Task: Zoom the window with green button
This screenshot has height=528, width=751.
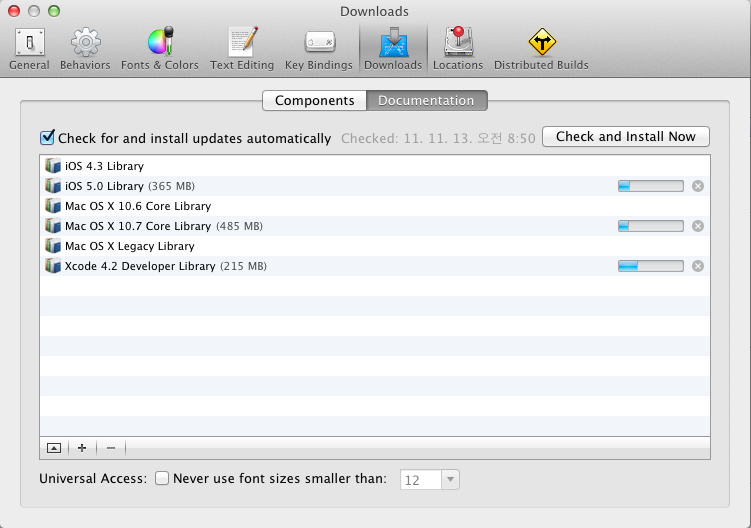Action: (54, 11)
